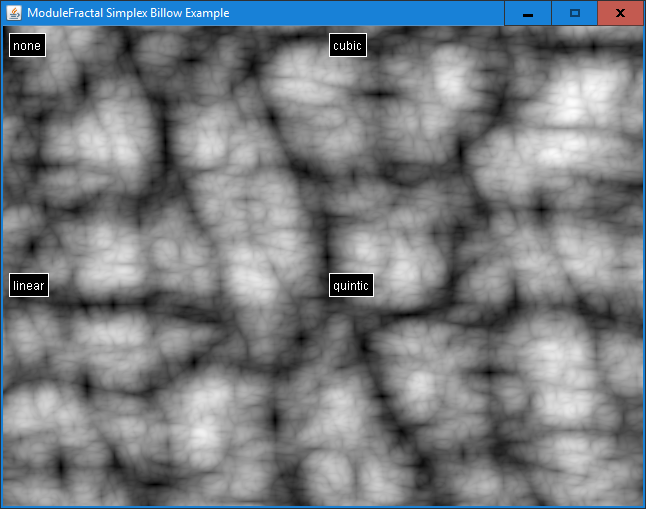Click the bottom border of the window
This screenshot has height=509, width=646.
[323, 506]
